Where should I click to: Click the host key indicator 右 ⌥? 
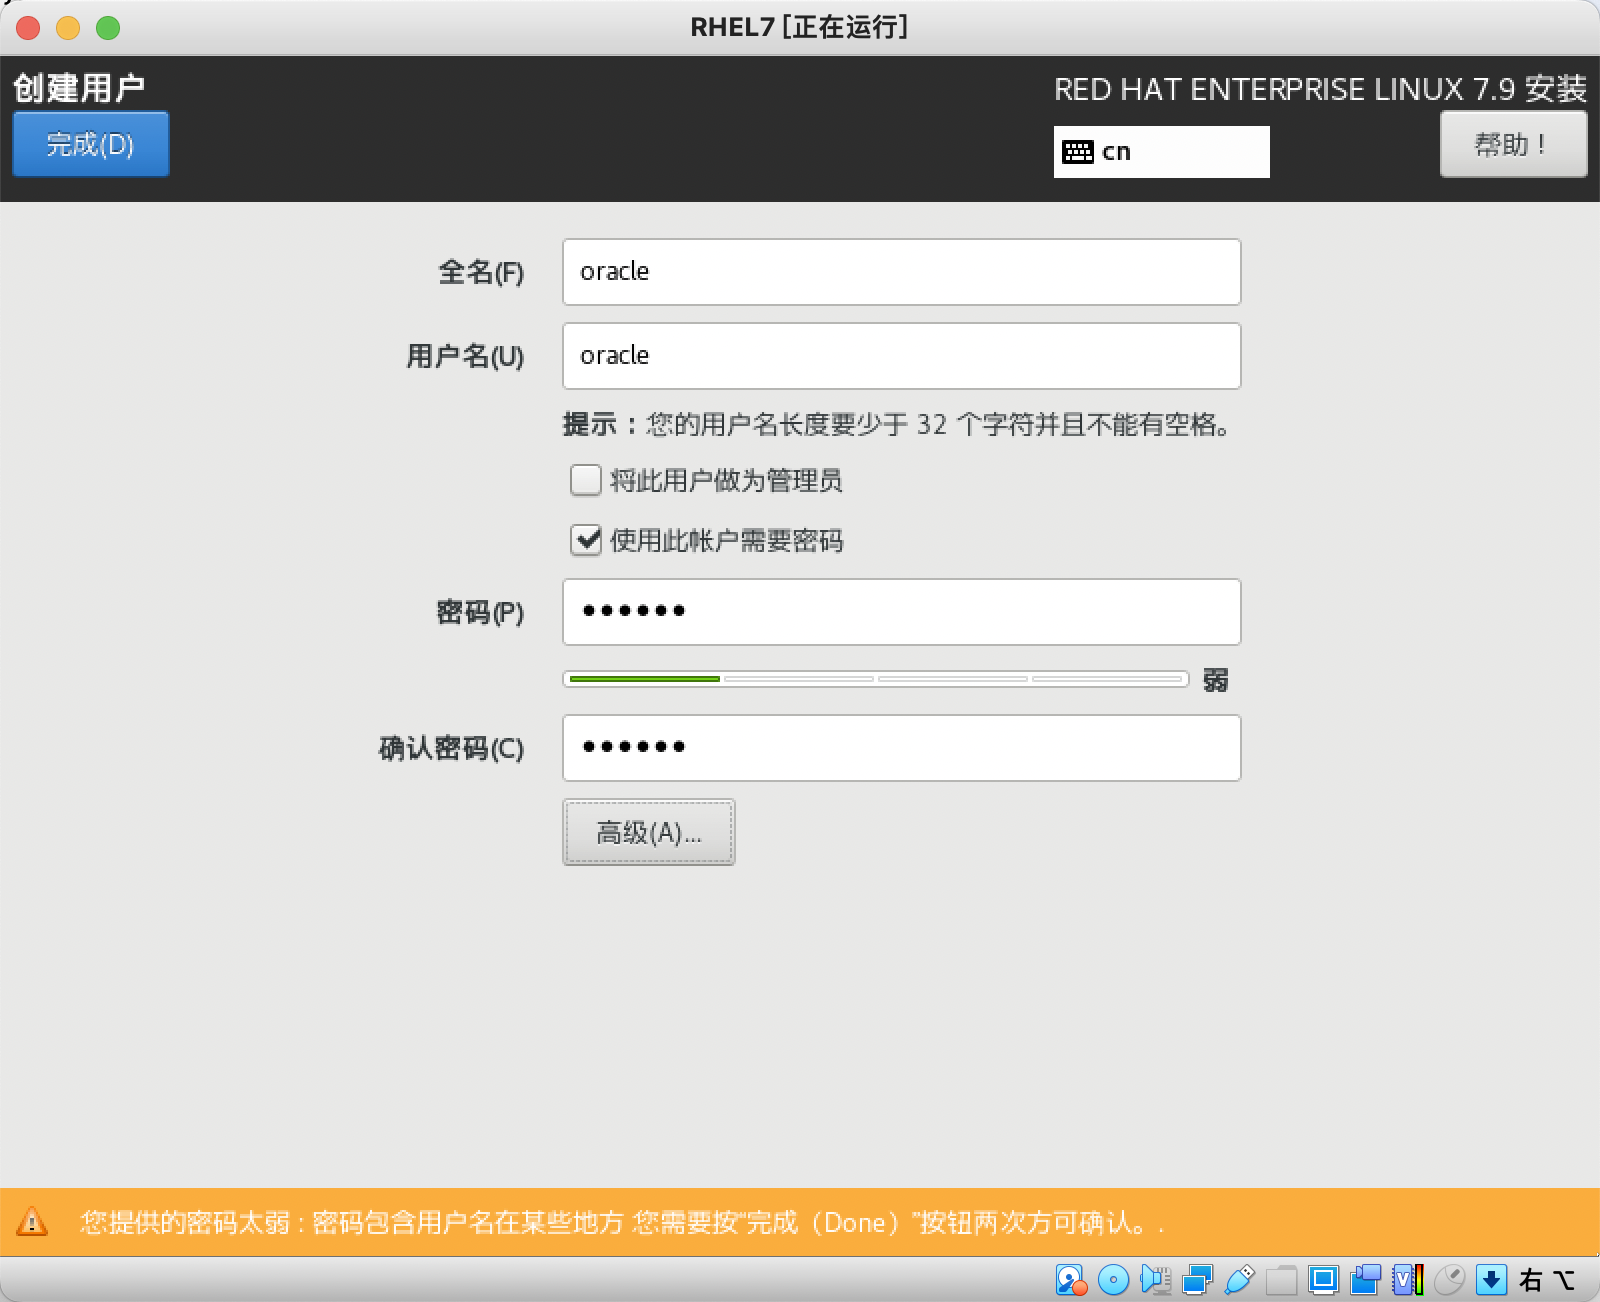(x=1547, y=1280)
